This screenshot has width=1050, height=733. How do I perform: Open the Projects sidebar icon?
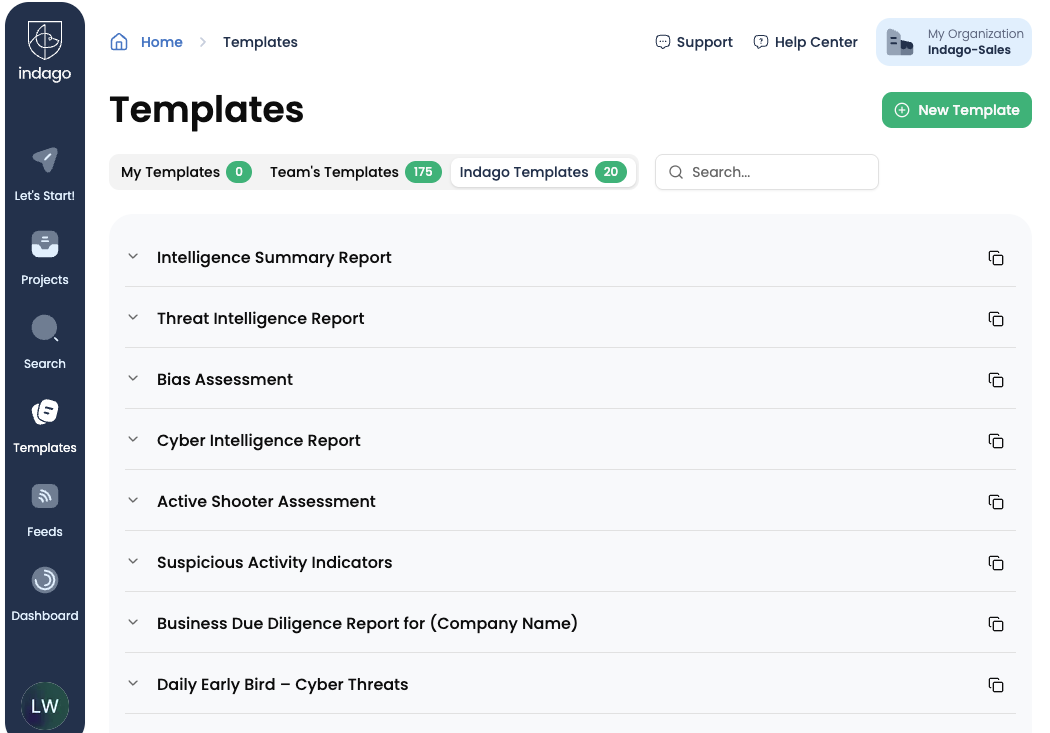pyautogui.click(x=45, y=244)
